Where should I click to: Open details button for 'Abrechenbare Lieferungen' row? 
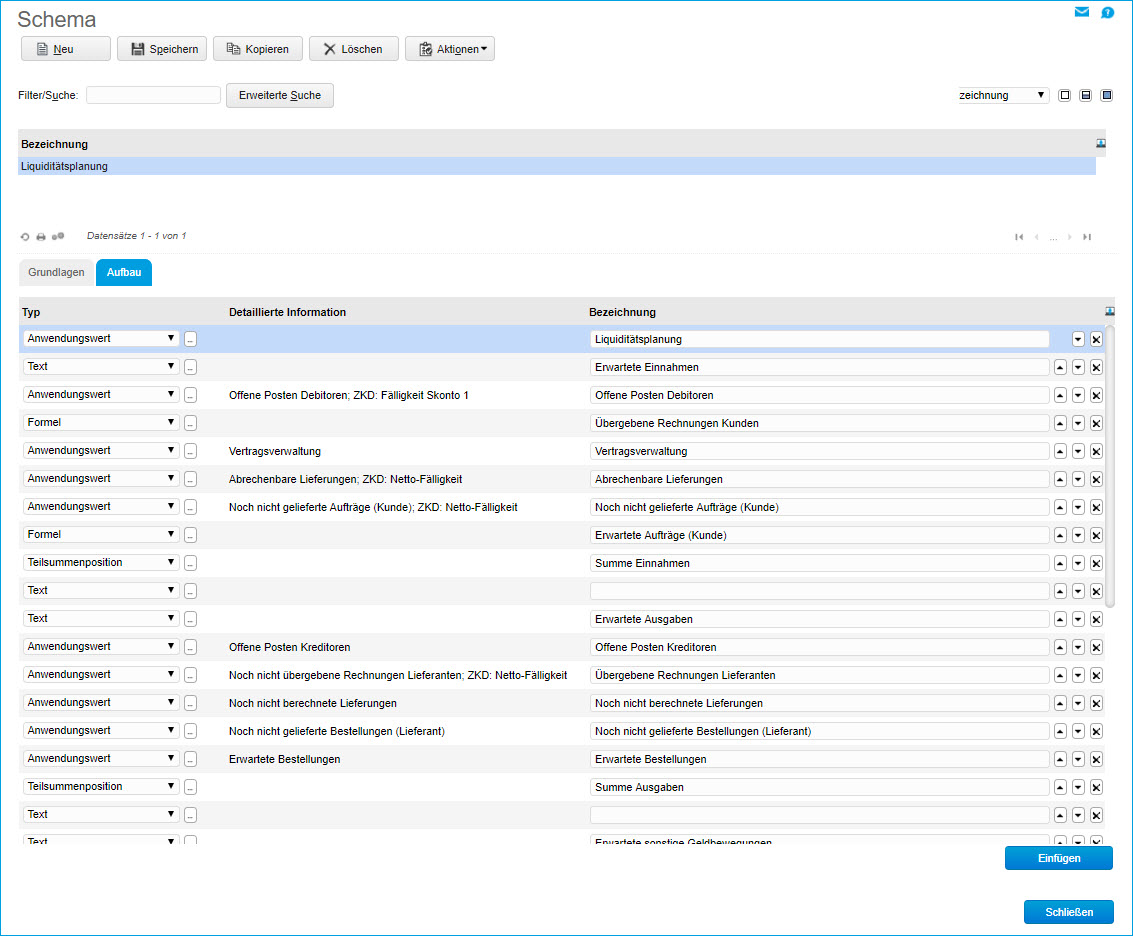click(x=190, y=479)
